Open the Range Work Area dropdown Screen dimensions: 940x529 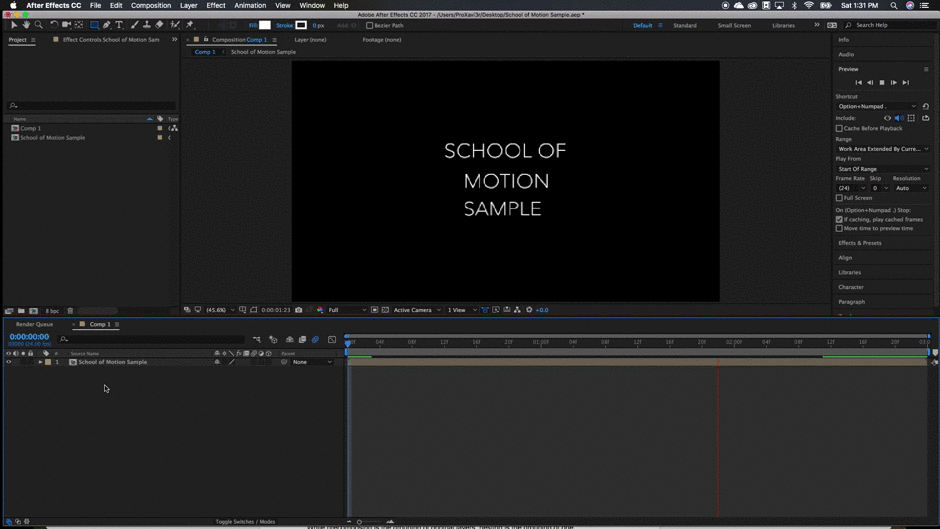click(883, 149)
